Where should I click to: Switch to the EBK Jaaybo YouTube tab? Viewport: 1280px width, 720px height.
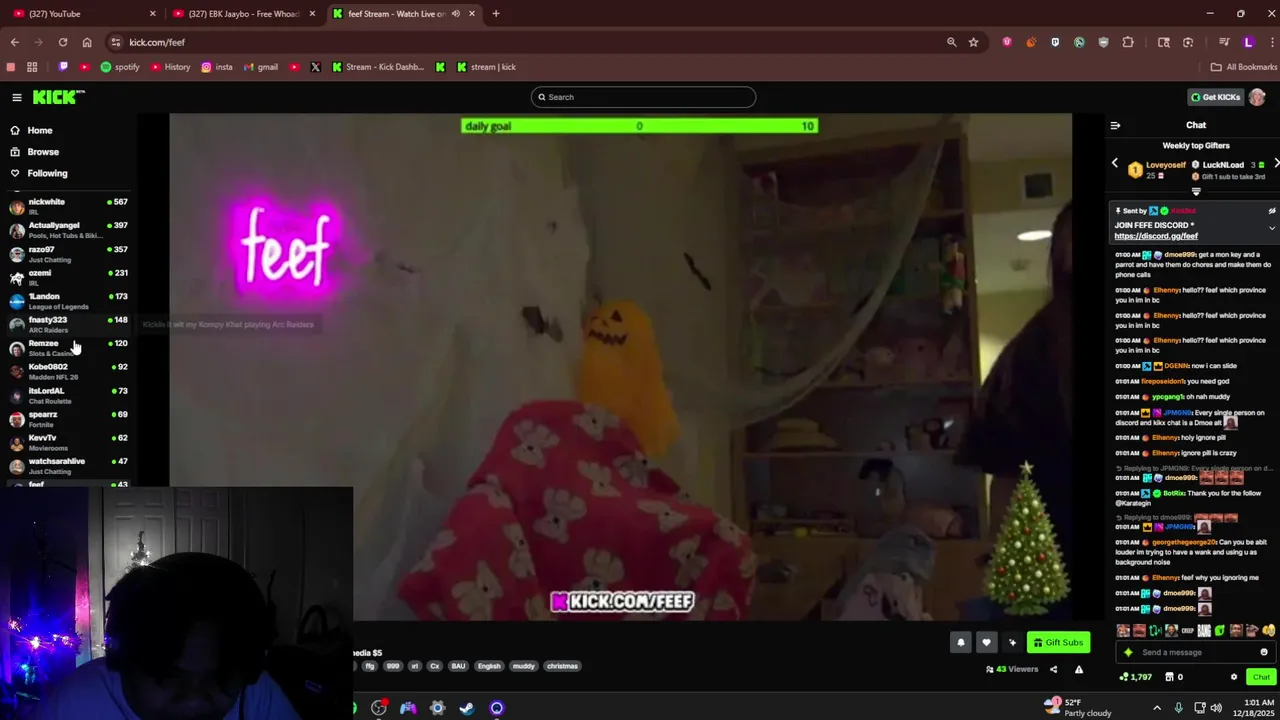[244, 14]
